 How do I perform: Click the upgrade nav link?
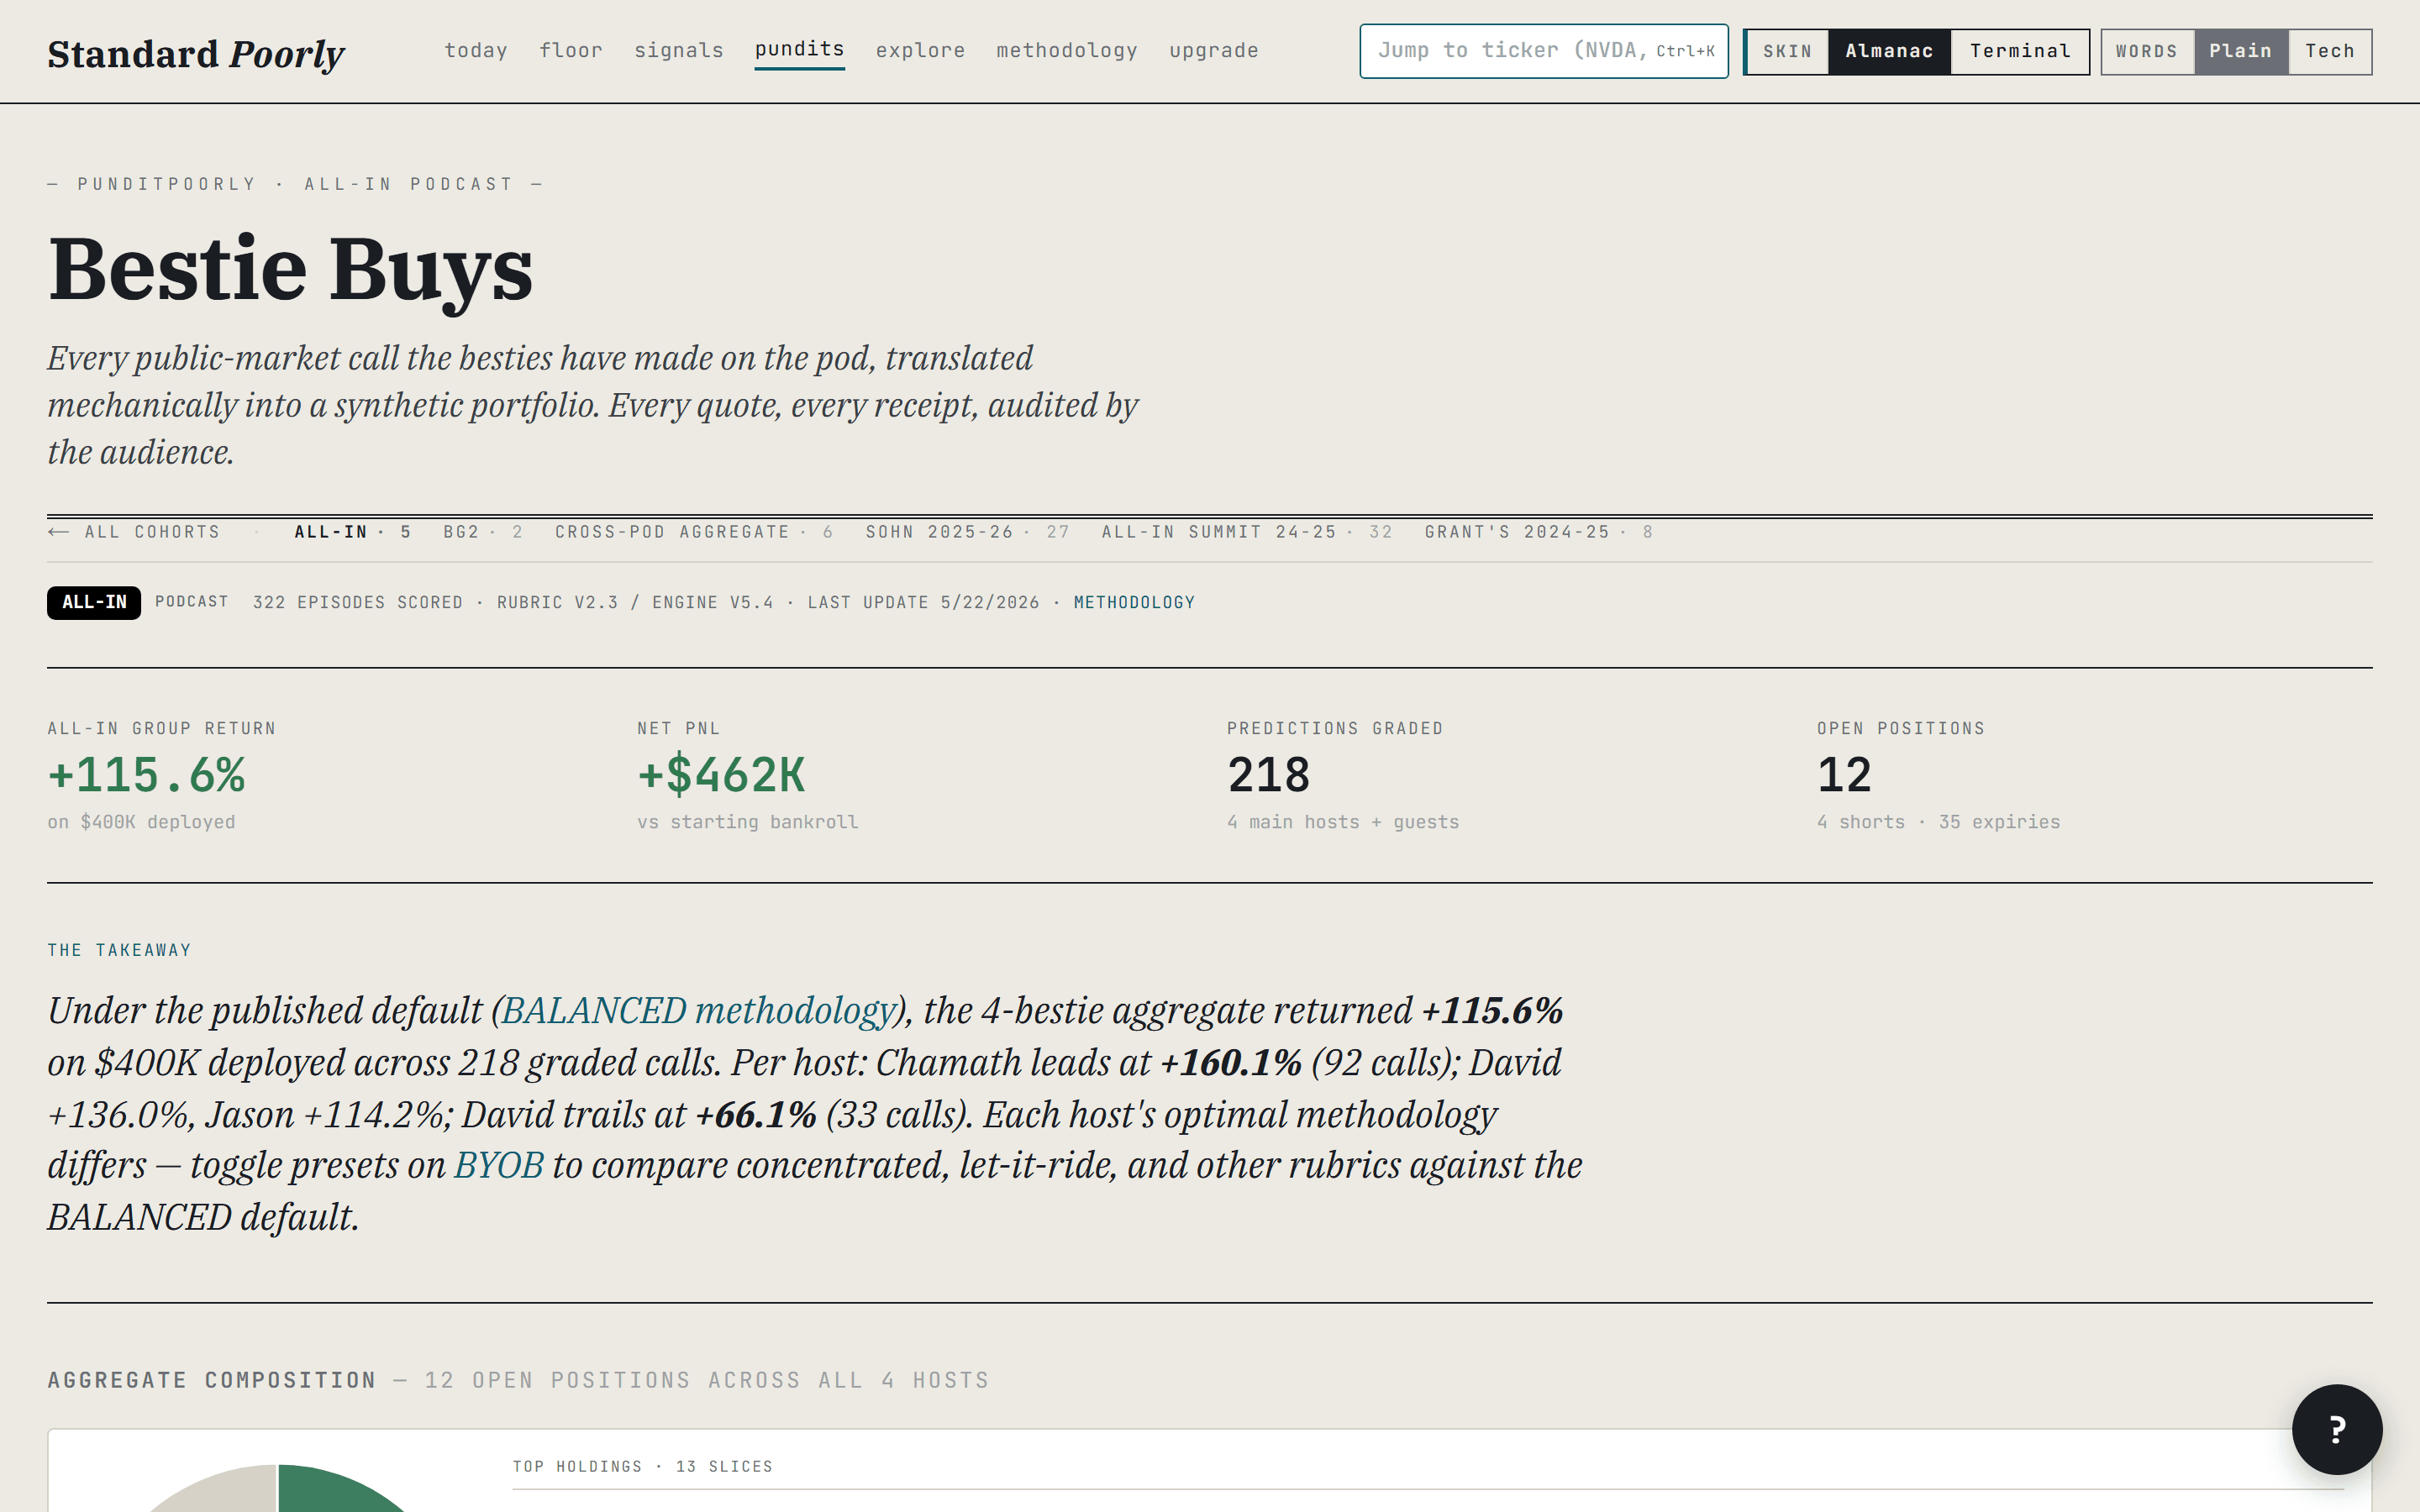(x=1214, y=50)
